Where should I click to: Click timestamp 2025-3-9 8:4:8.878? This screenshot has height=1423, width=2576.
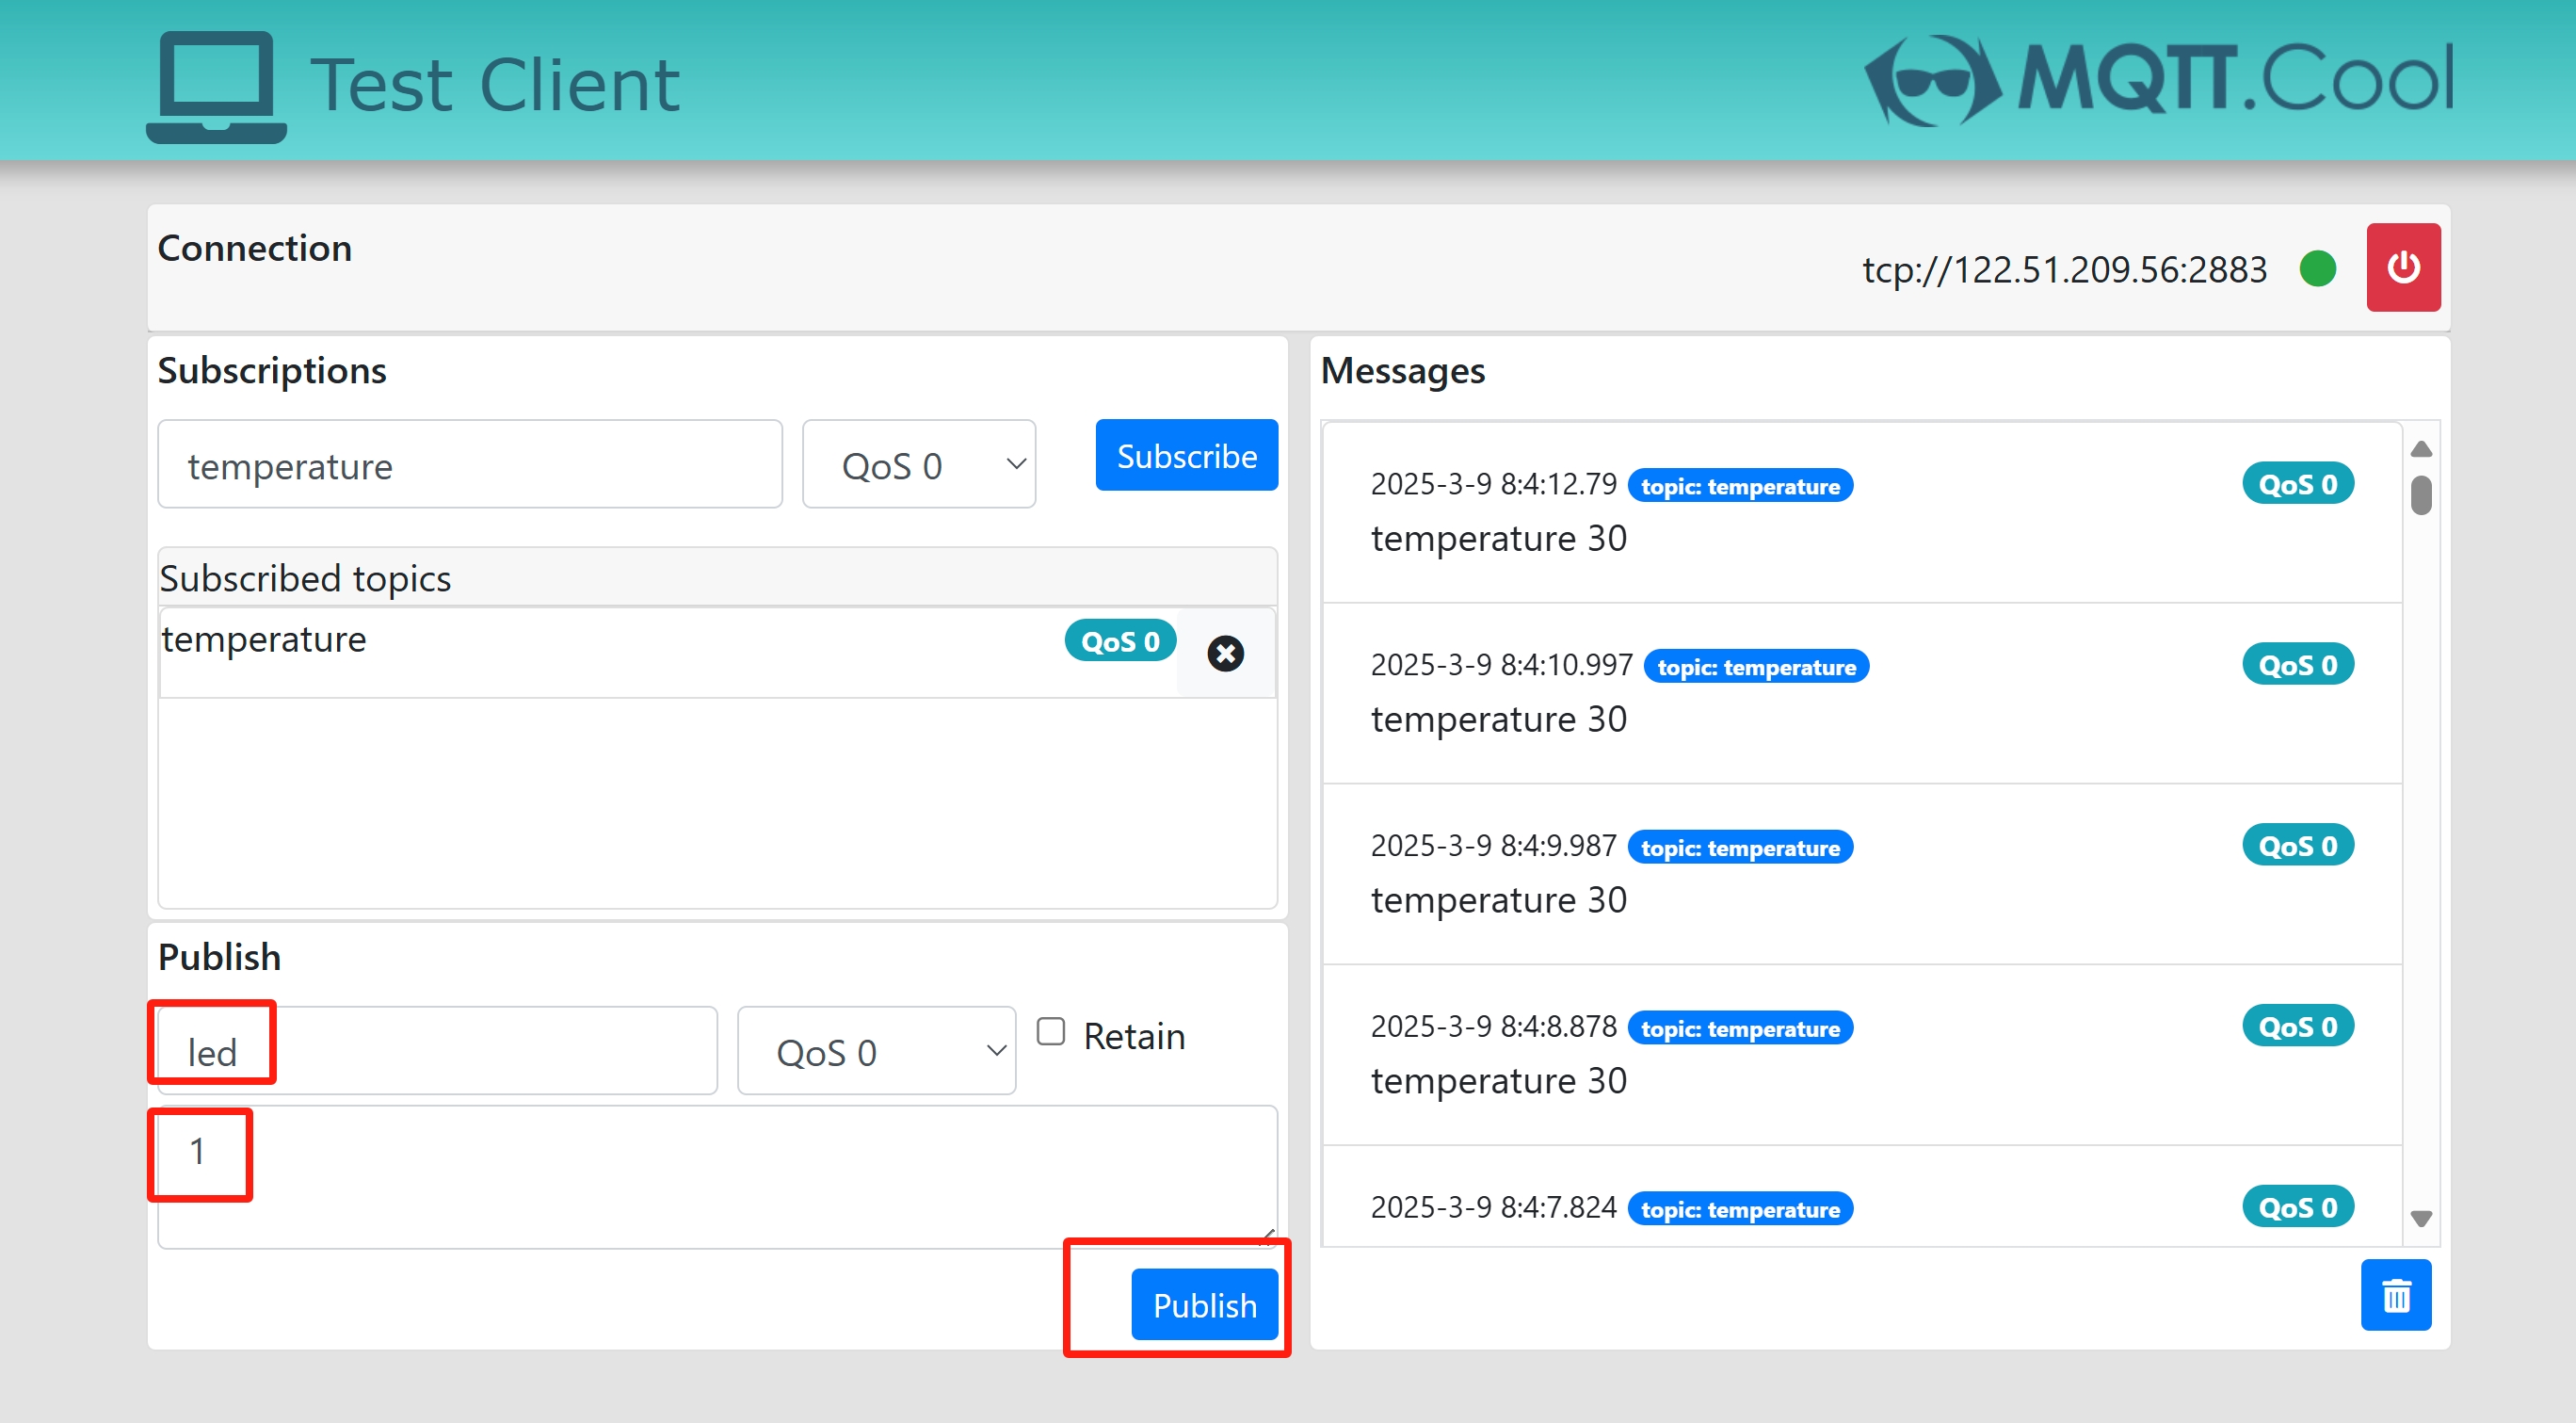coord(1493,1027)
